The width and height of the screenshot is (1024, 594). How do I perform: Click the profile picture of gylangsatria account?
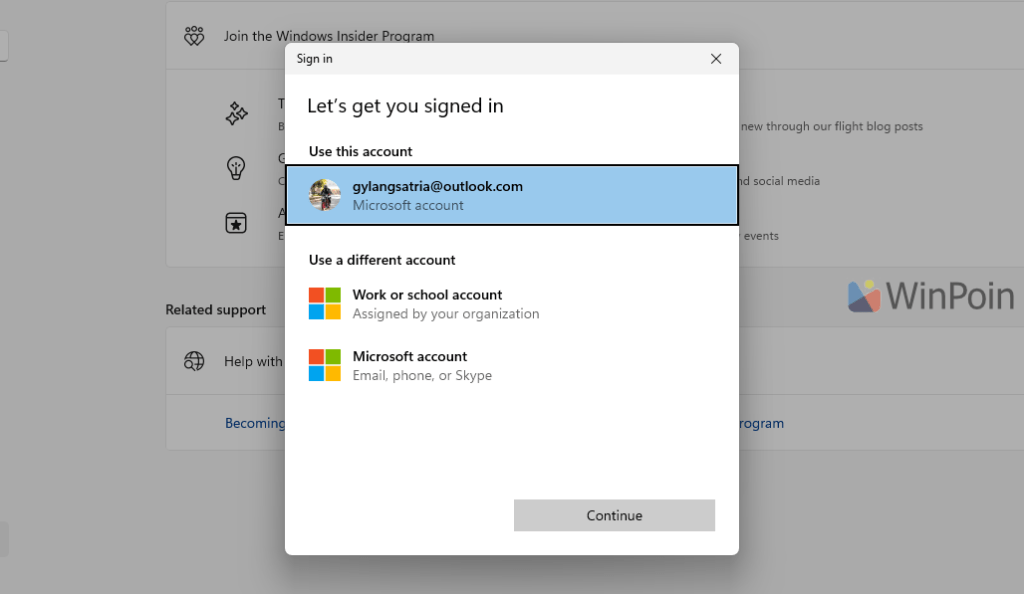(x=325, y=195)
